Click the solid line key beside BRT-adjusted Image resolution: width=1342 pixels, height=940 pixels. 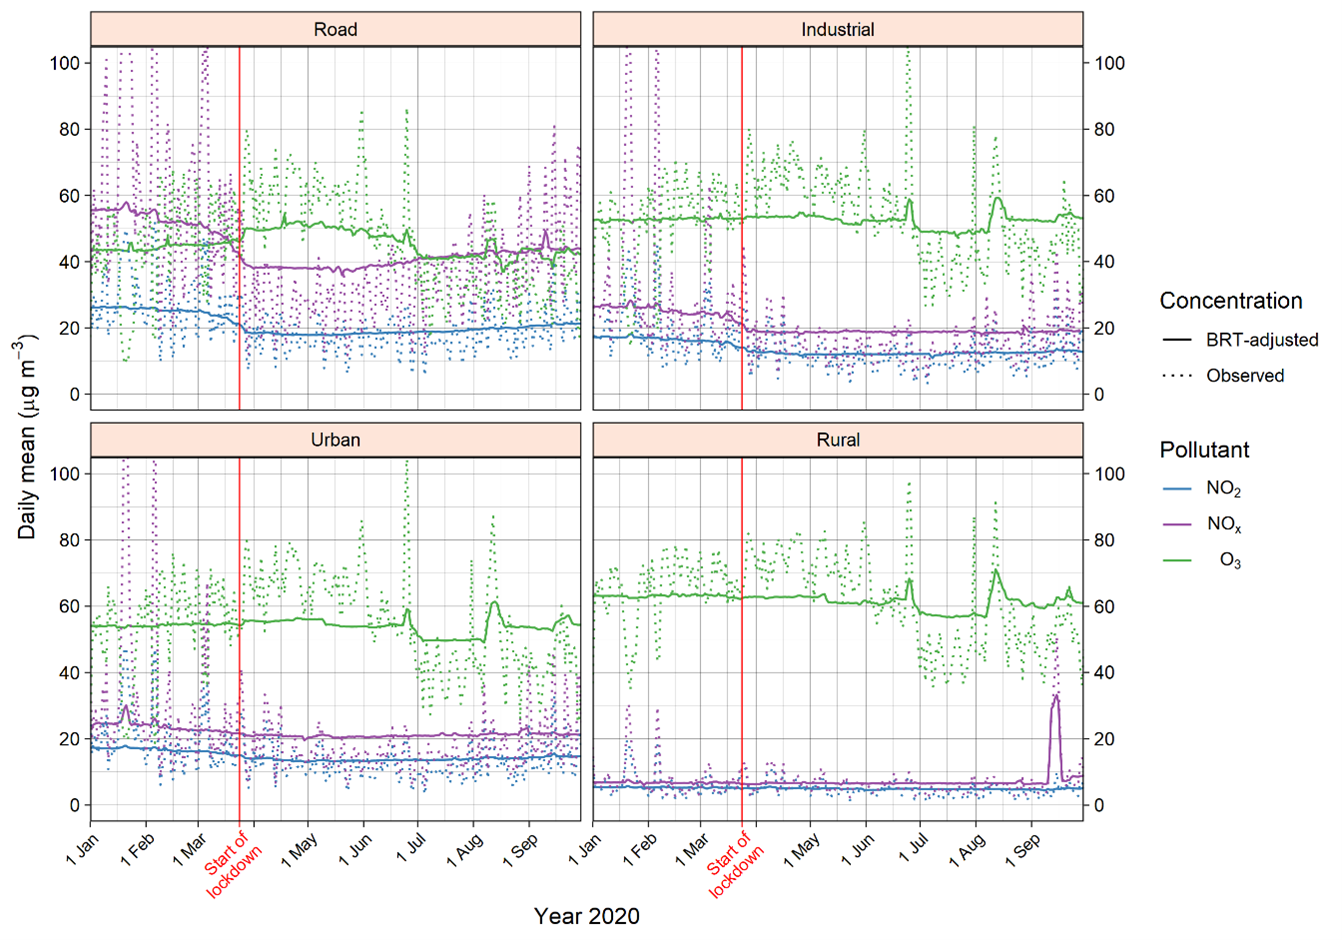tap(1177, 340)
